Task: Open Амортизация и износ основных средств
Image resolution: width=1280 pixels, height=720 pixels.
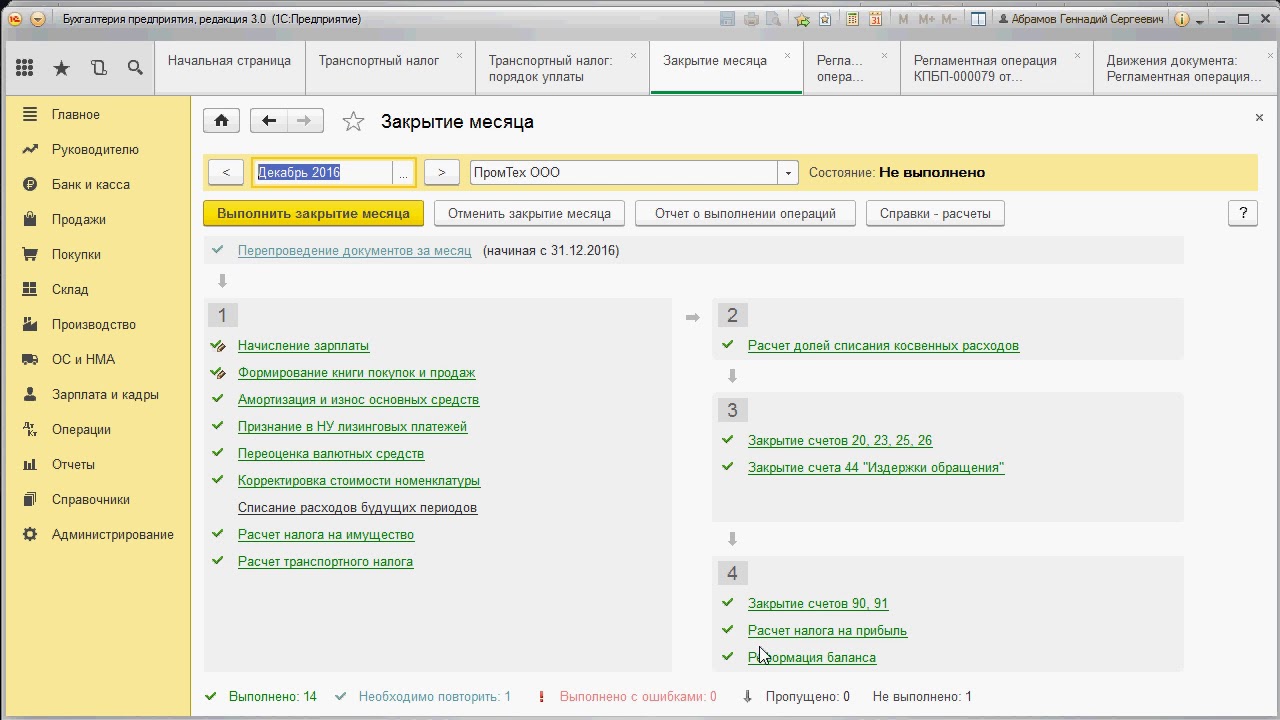Action: tap(358, 399)
